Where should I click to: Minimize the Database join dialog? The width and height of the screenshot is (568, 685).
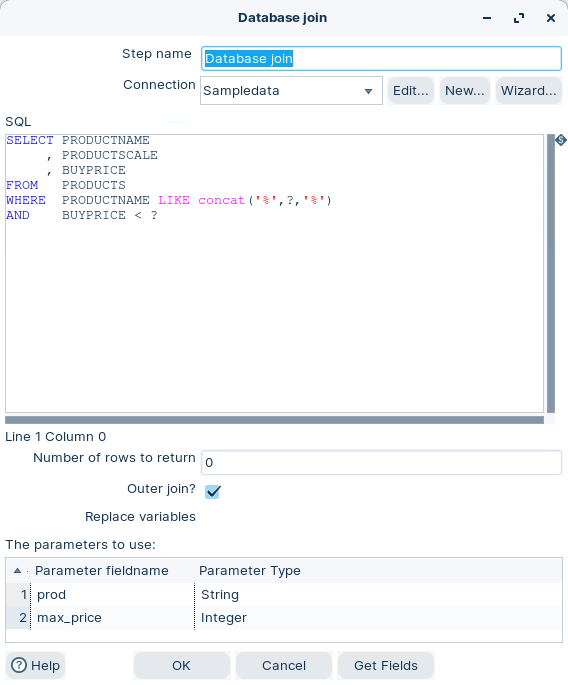click(x=487, y=18)
